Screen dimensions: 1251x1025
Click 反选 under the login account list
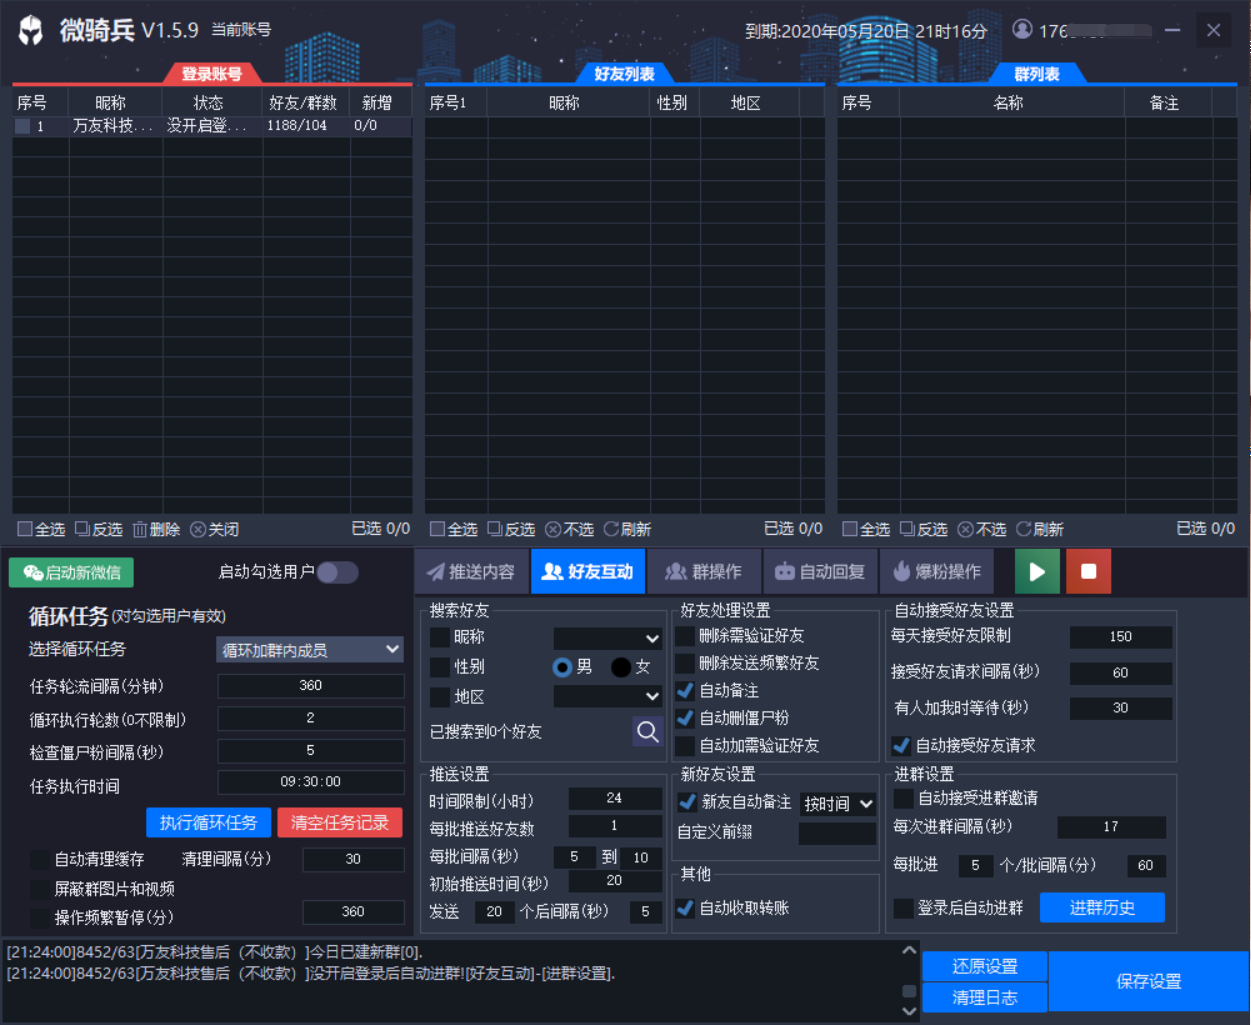pyautogui.click(x=99, y=529)
